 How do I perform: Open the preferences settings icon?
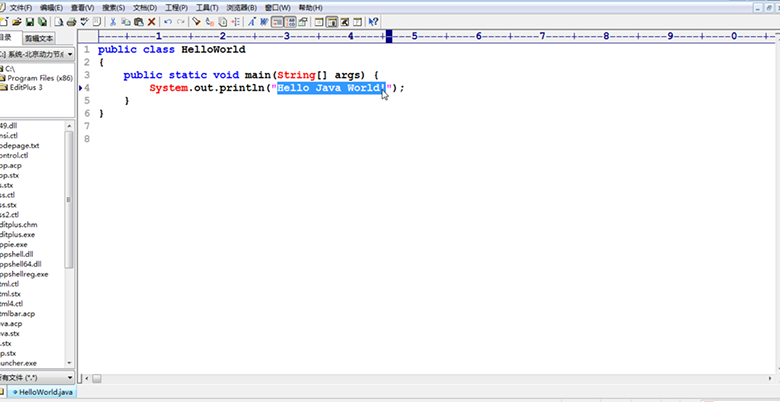303,22
